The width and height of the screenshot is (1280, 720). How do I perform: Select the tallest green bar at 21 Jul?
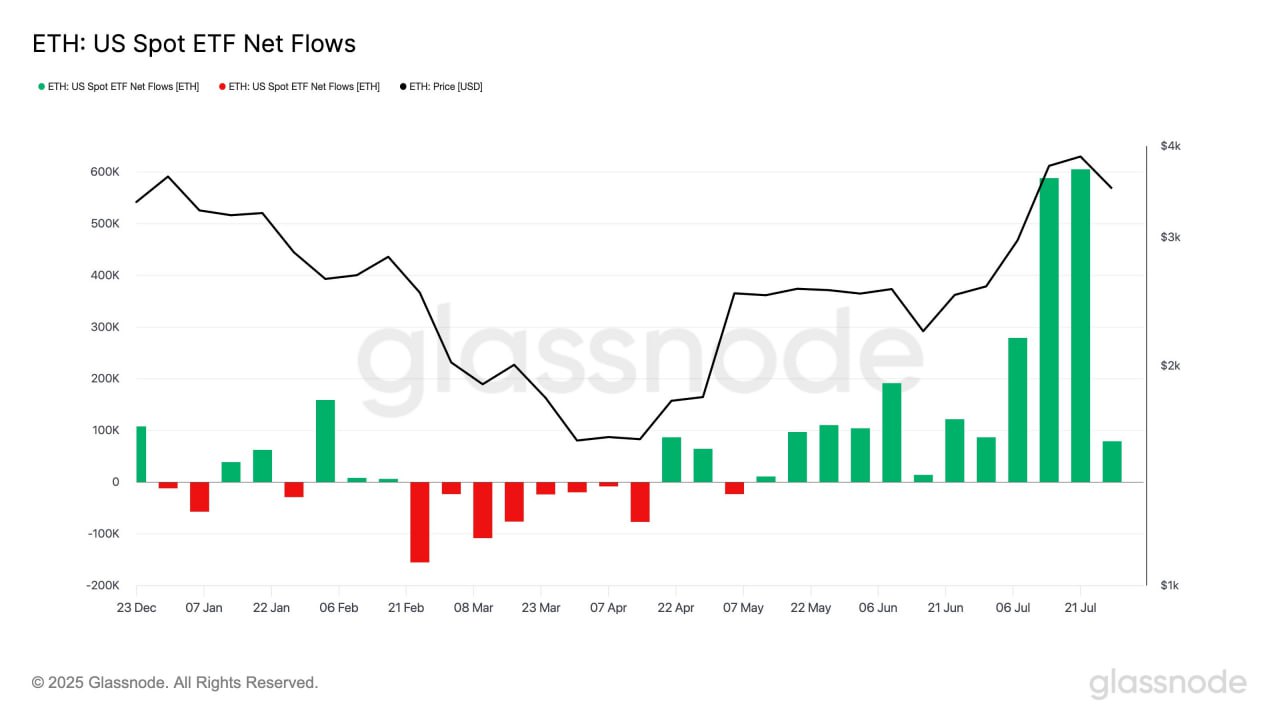coord(1080,326)
